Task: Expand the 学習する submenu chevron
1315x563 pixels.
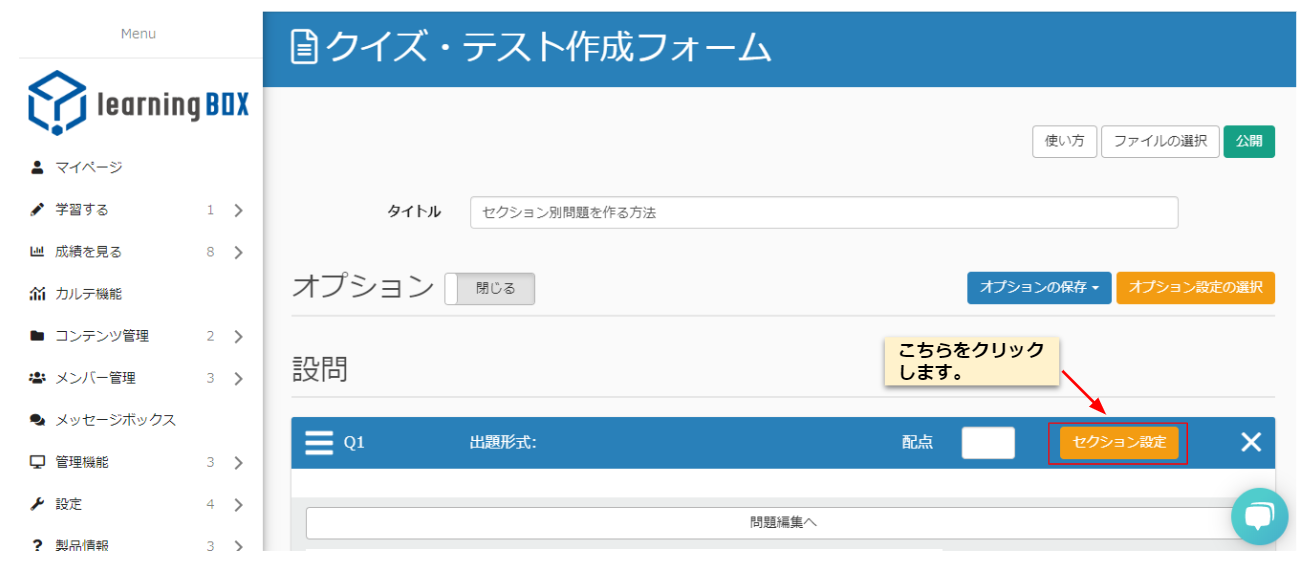Action: [238, 210]
